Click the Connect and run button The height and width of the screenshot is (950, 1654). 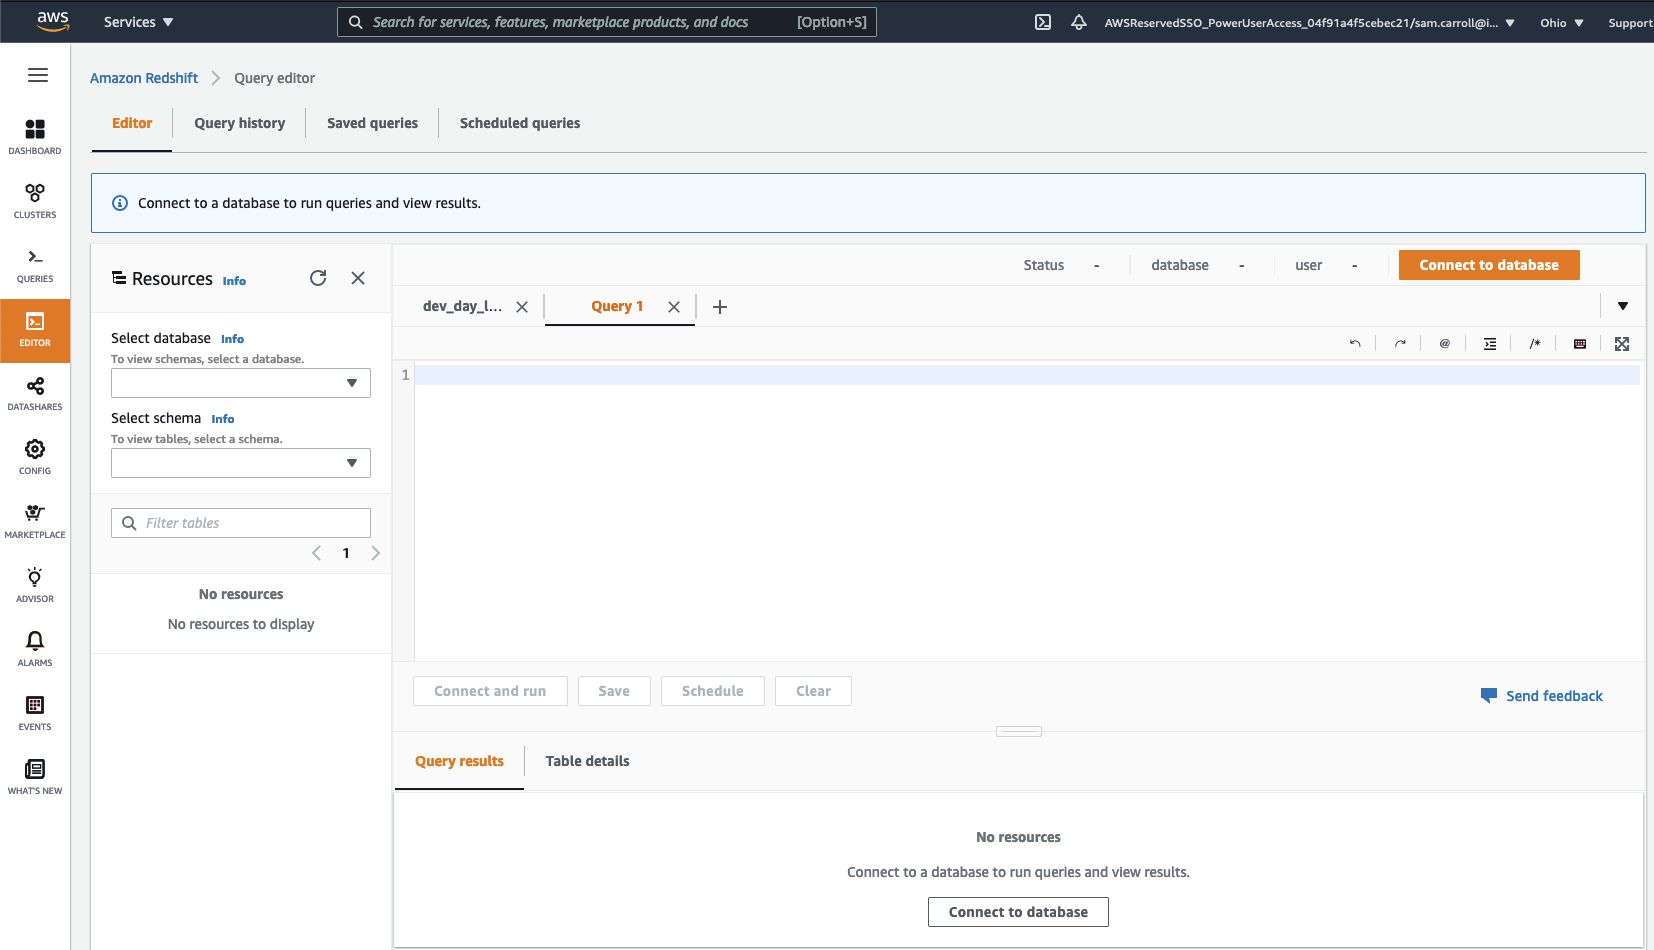point(490,691)
